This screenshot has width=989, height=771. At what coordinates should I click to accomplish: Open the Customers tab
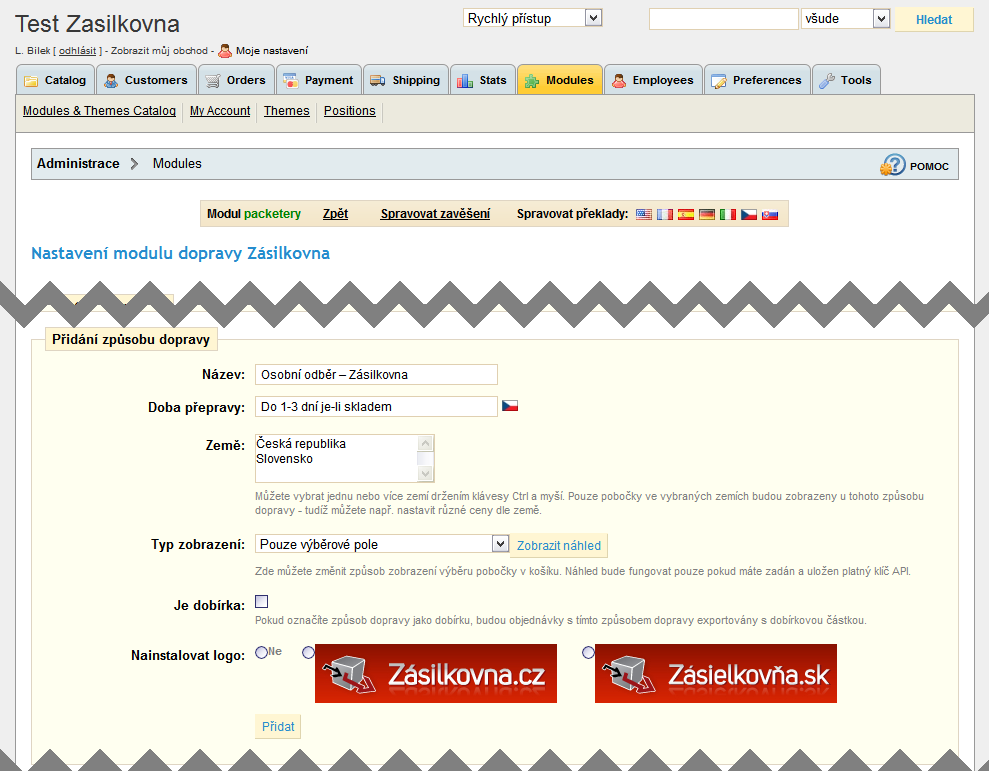(146, 80)
